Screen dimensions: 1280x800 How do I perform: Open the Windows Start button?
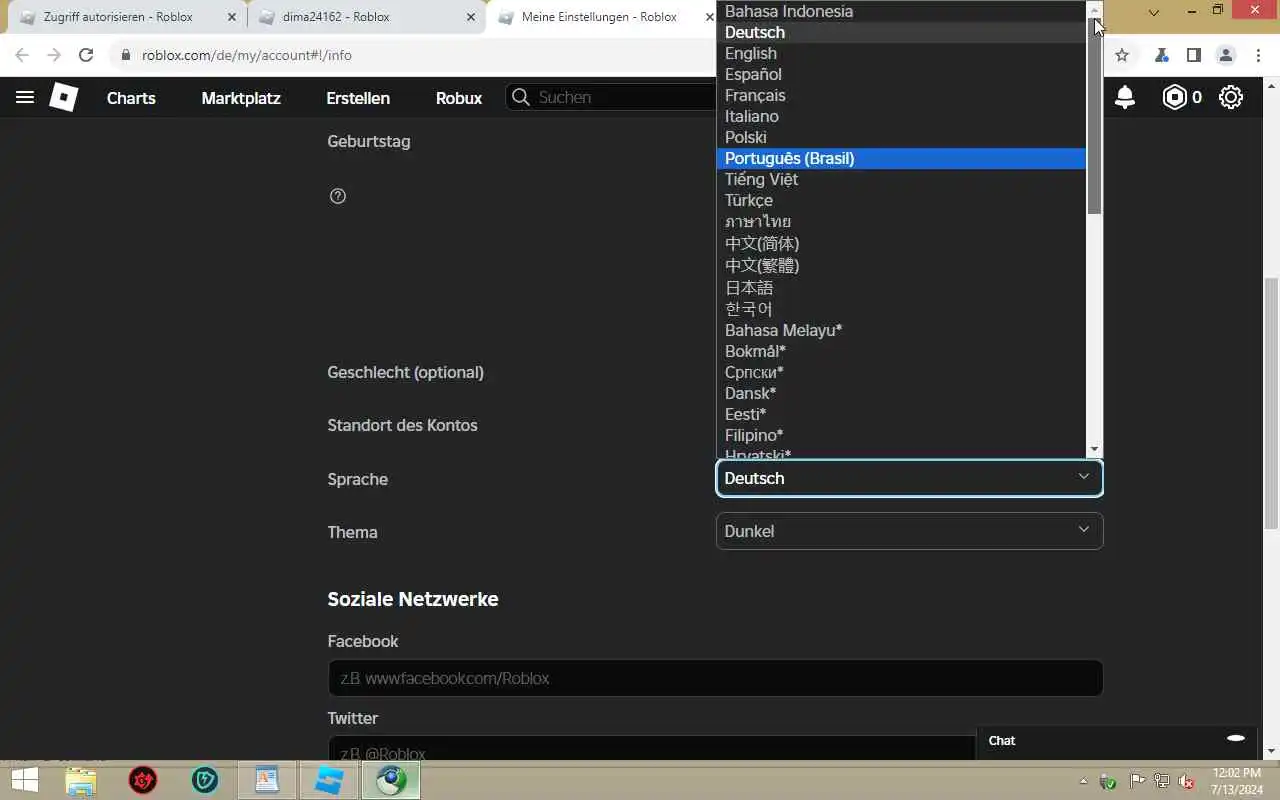coord(24,780)
